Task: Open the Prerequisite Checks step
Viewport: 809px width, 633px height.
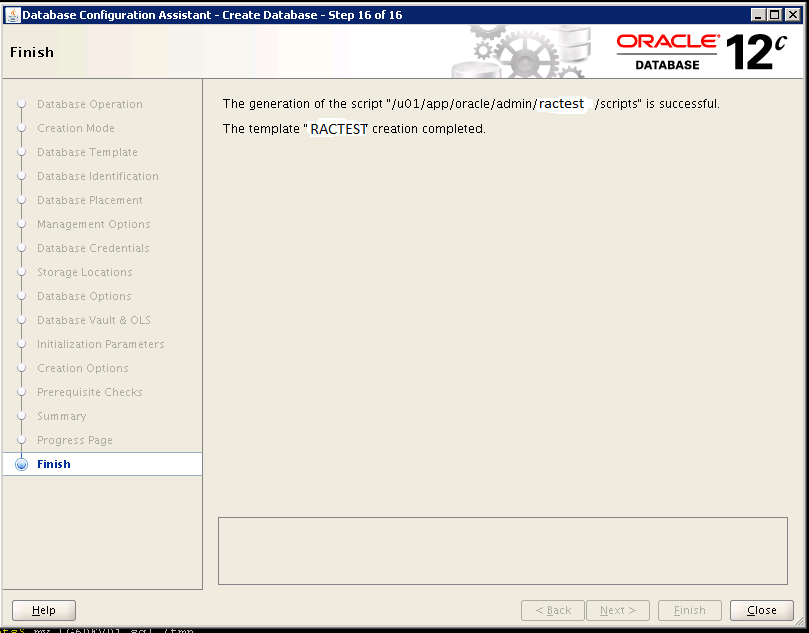Action: 90,392
